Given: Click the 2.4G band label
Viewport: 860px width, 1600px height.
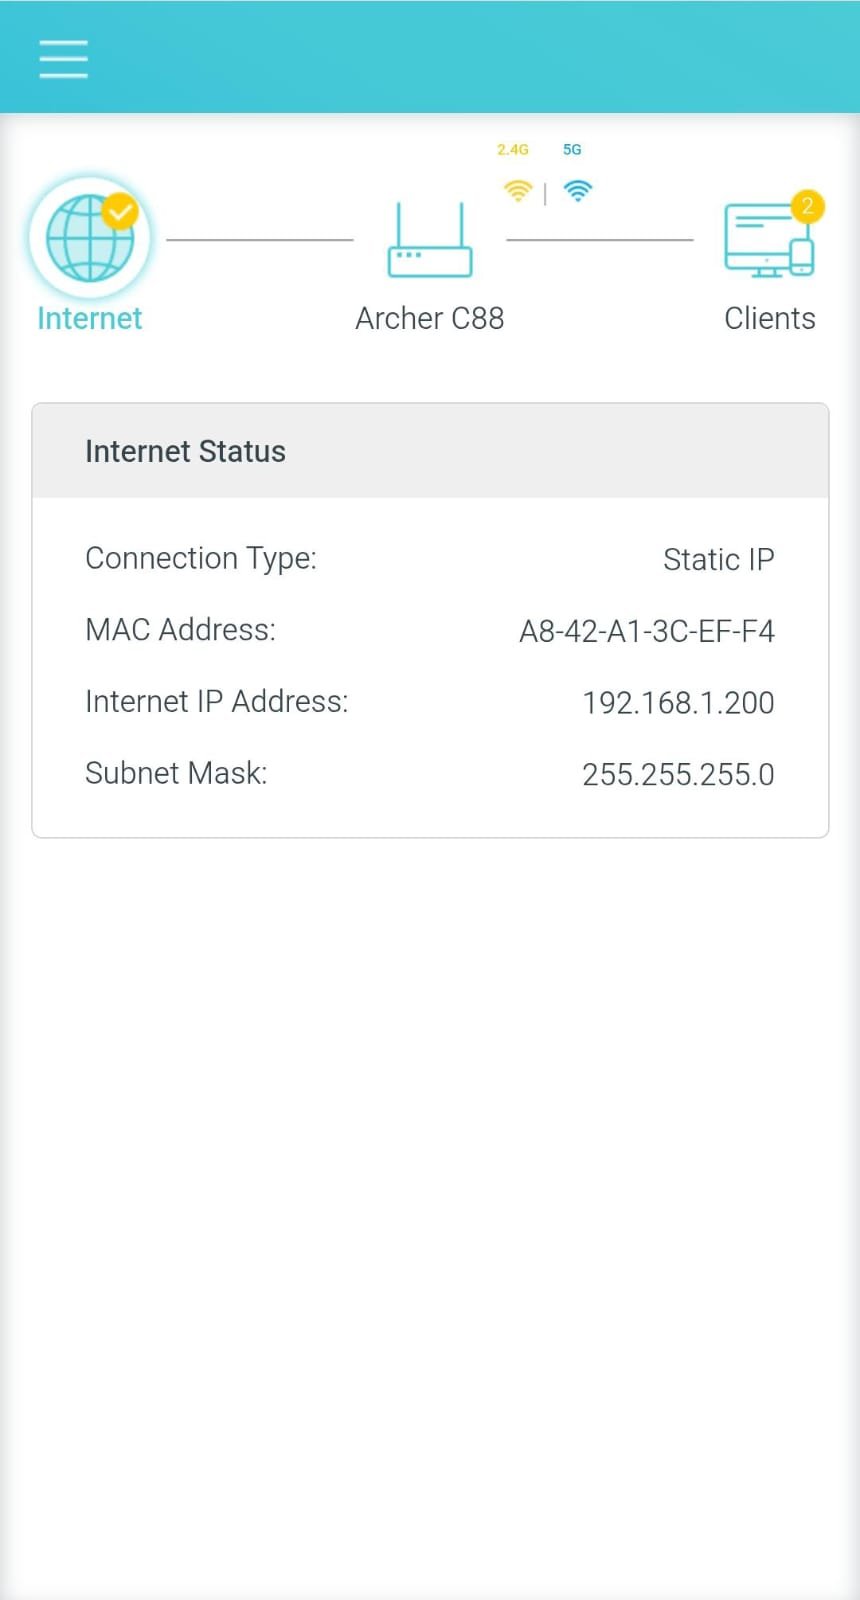Looking at the screenshot, I should (x=512, y=149).
